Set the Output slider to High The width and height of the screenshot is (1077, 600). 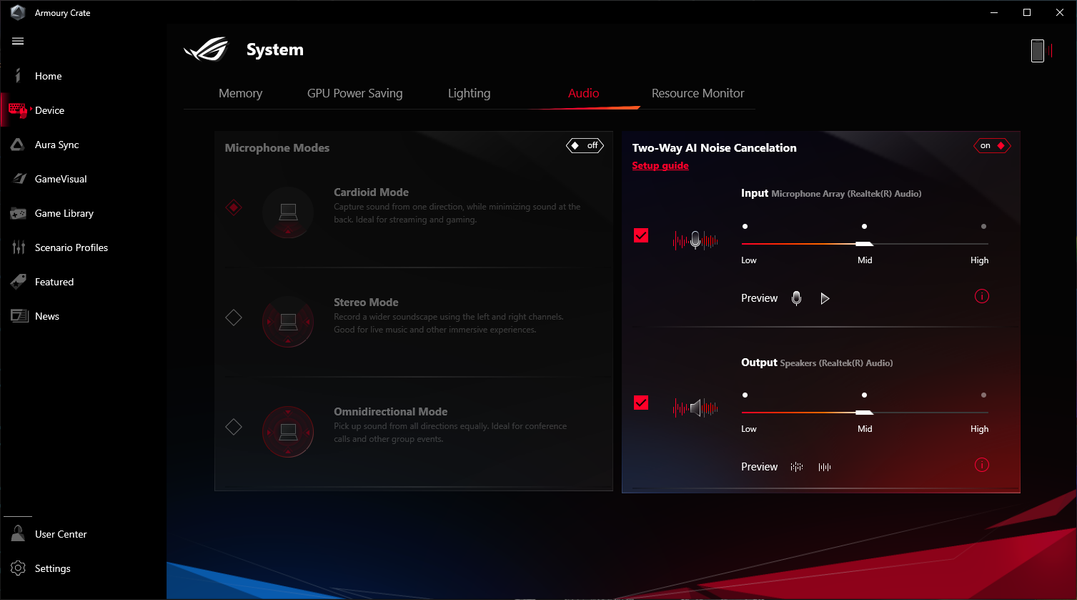pyautogui.click(x=984, y=395)
